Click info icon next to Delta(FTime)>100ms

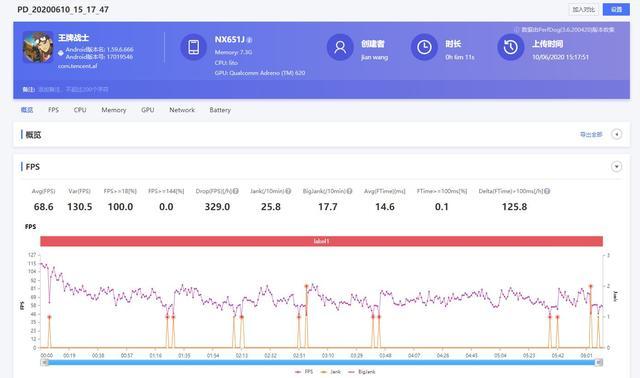[547, 191]
